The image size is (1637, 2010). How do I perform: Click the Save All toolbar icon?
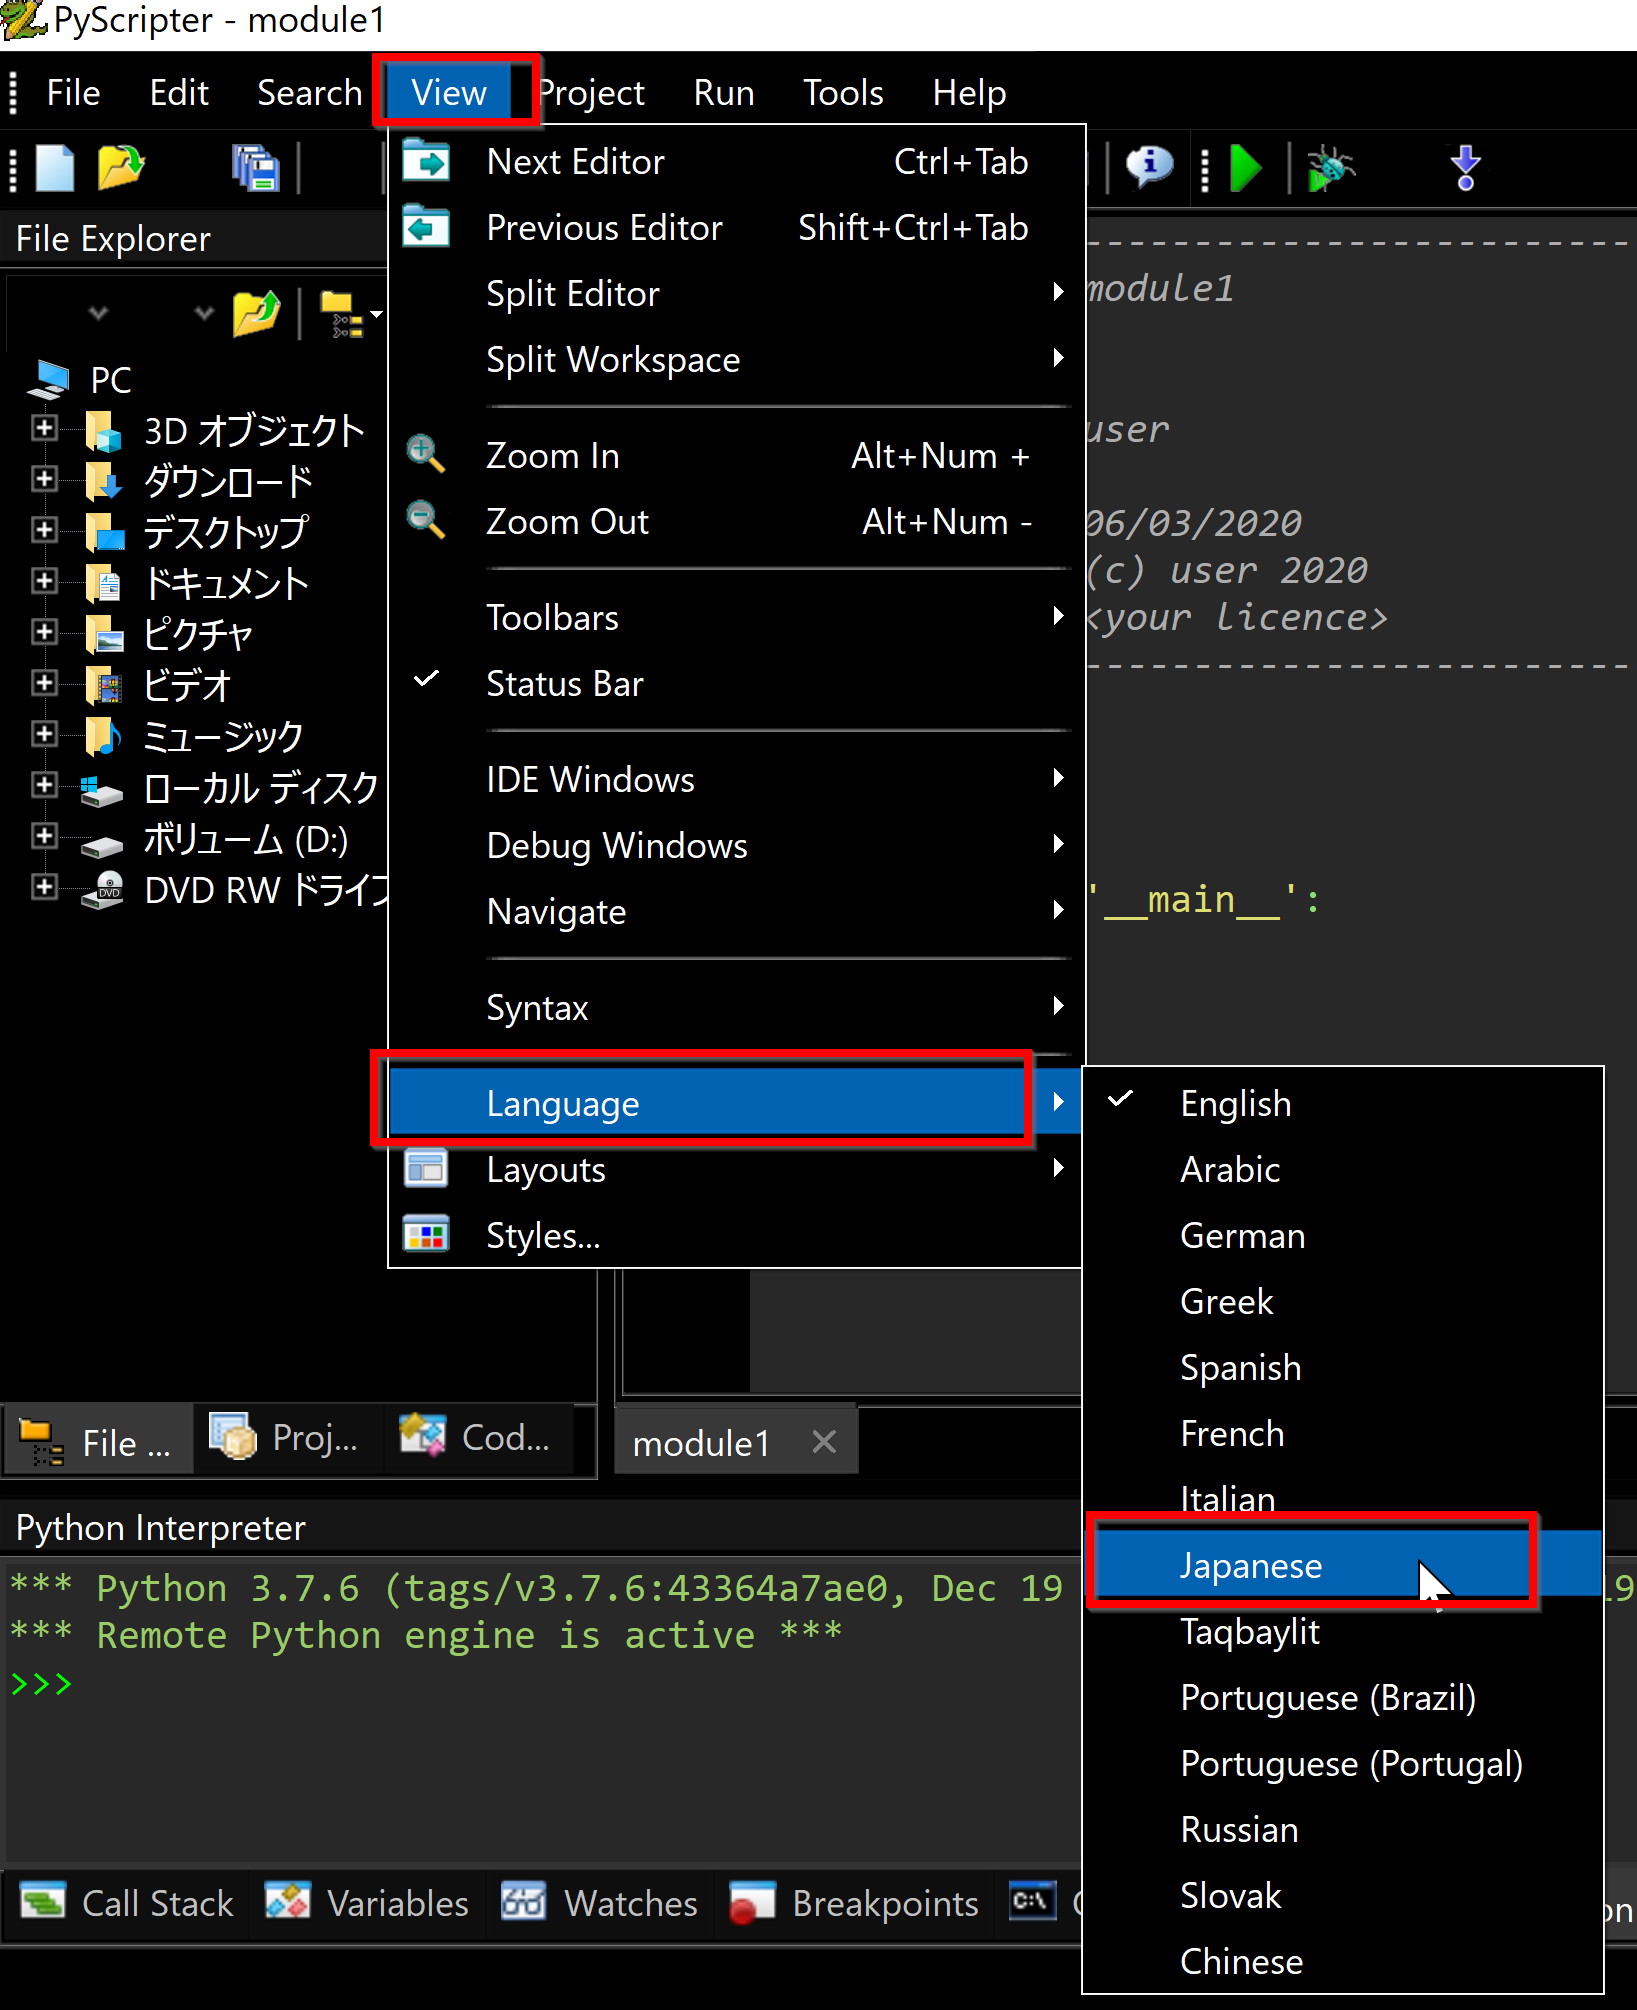tap(255, 168)
